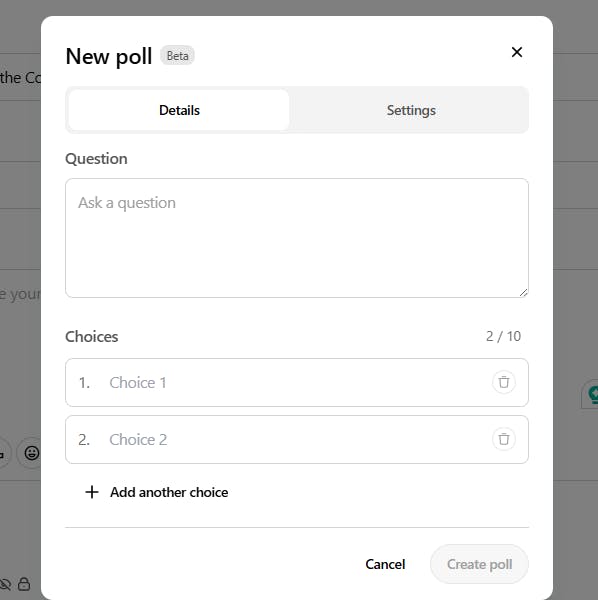Click into the Choice 2 field

(x=297, y=439)
